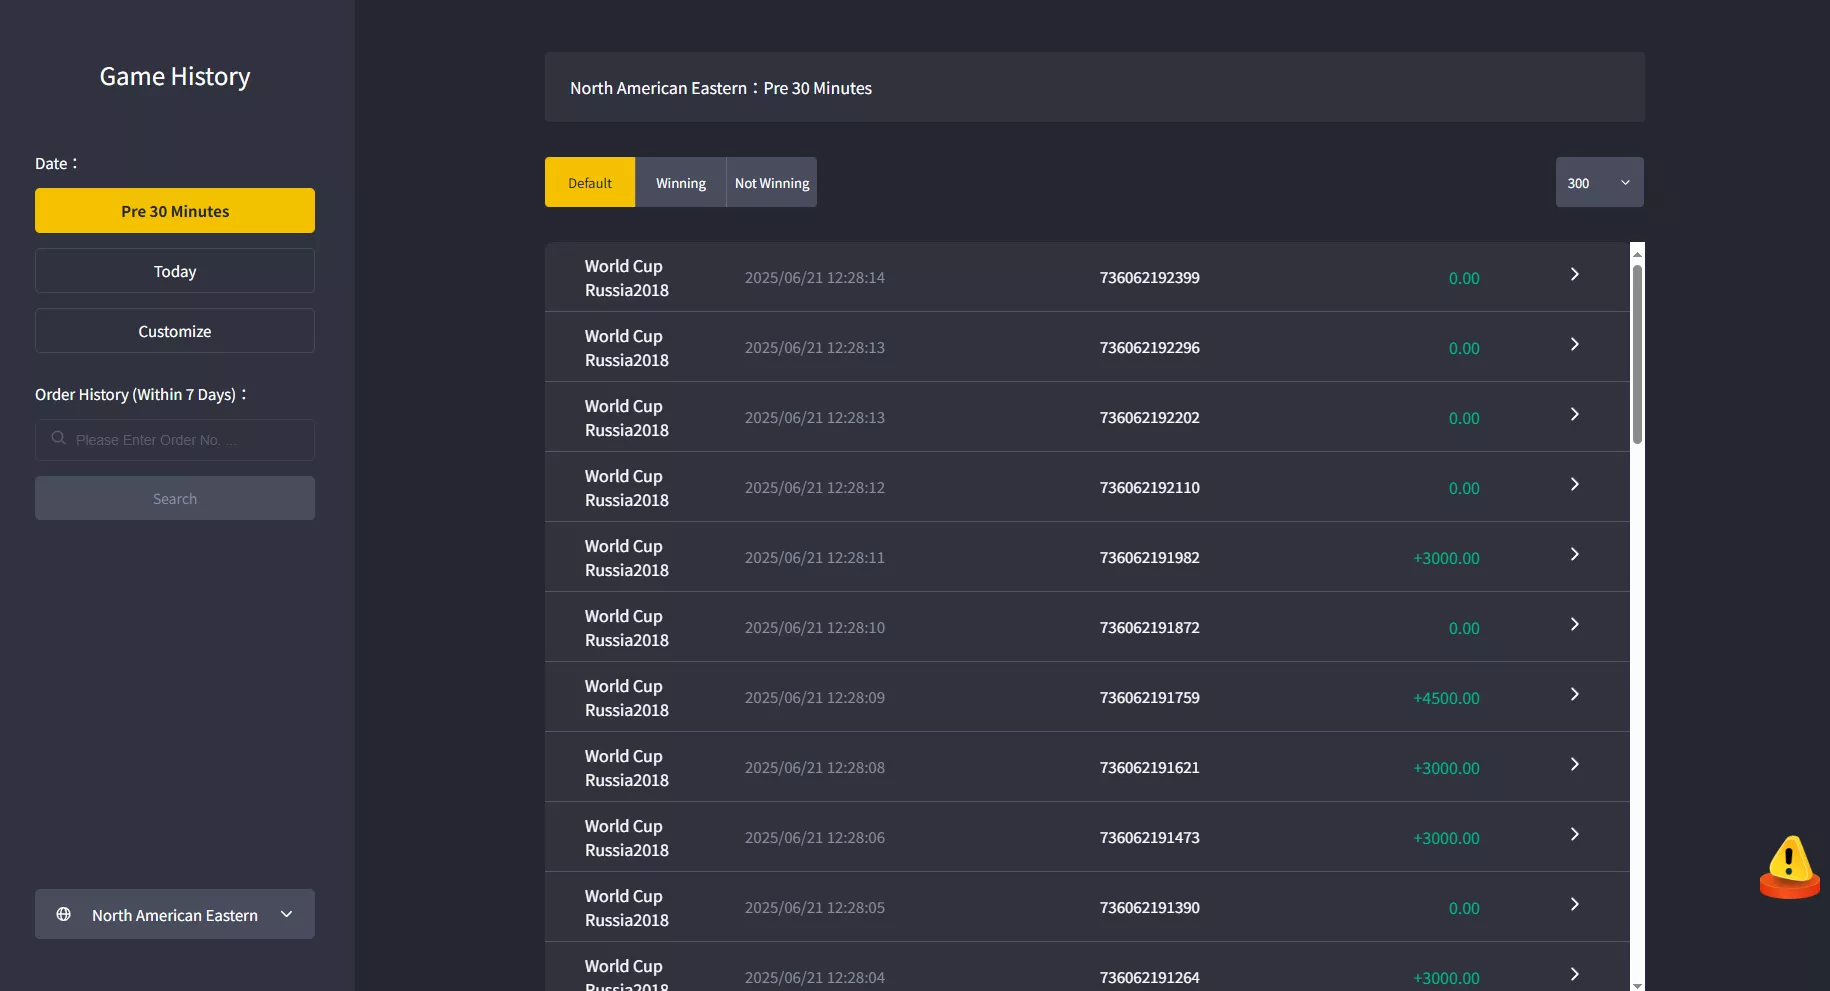1830x991 pixels.
Task: Click order number 736062192296
Action: 1150,347
